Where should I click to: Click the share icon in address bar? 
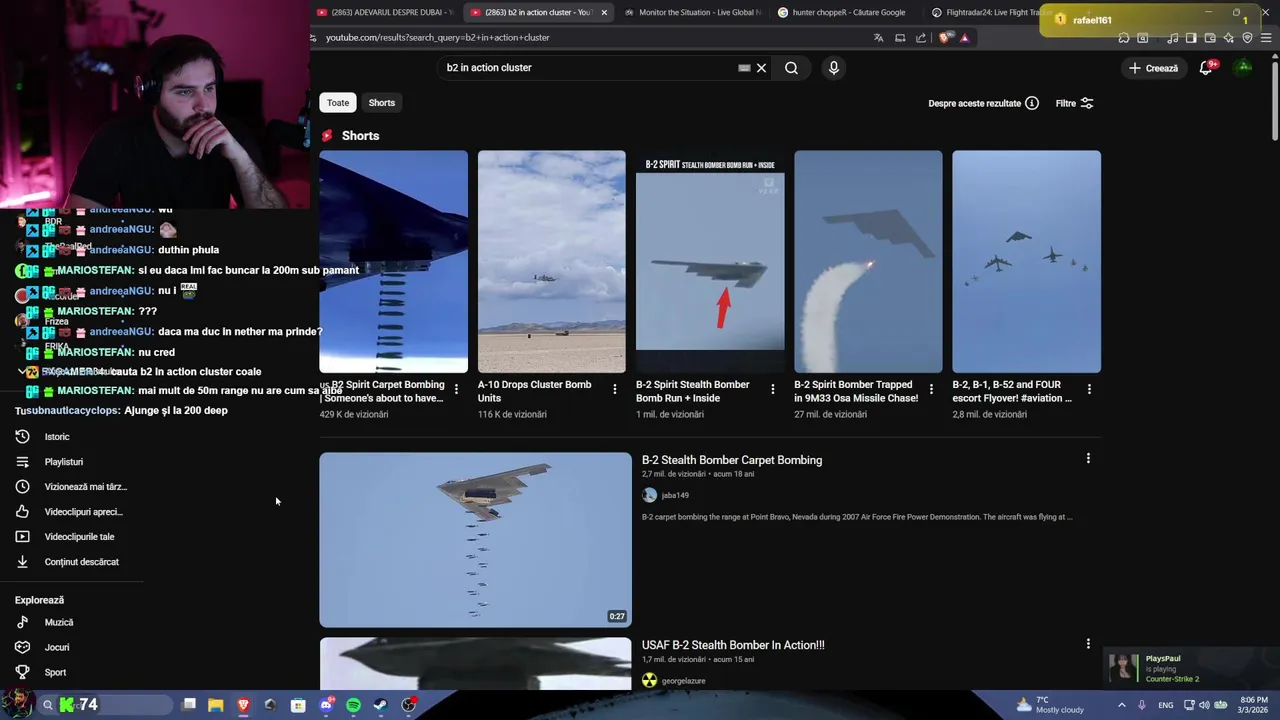(x=921, y=38)
